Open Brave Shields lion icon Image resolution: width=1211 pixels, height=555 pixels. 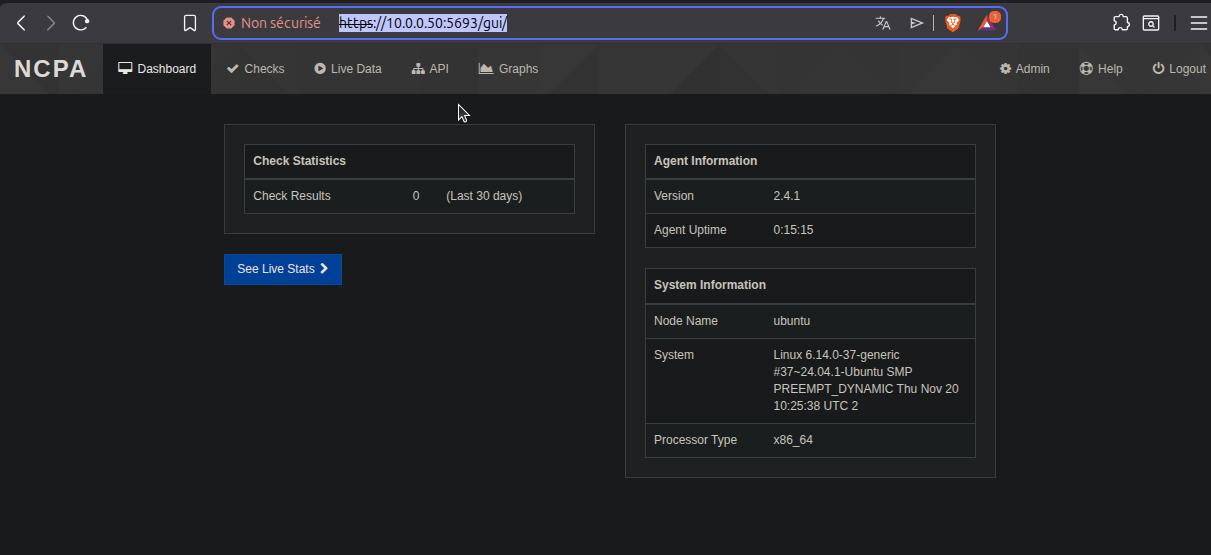pos(952,23)
